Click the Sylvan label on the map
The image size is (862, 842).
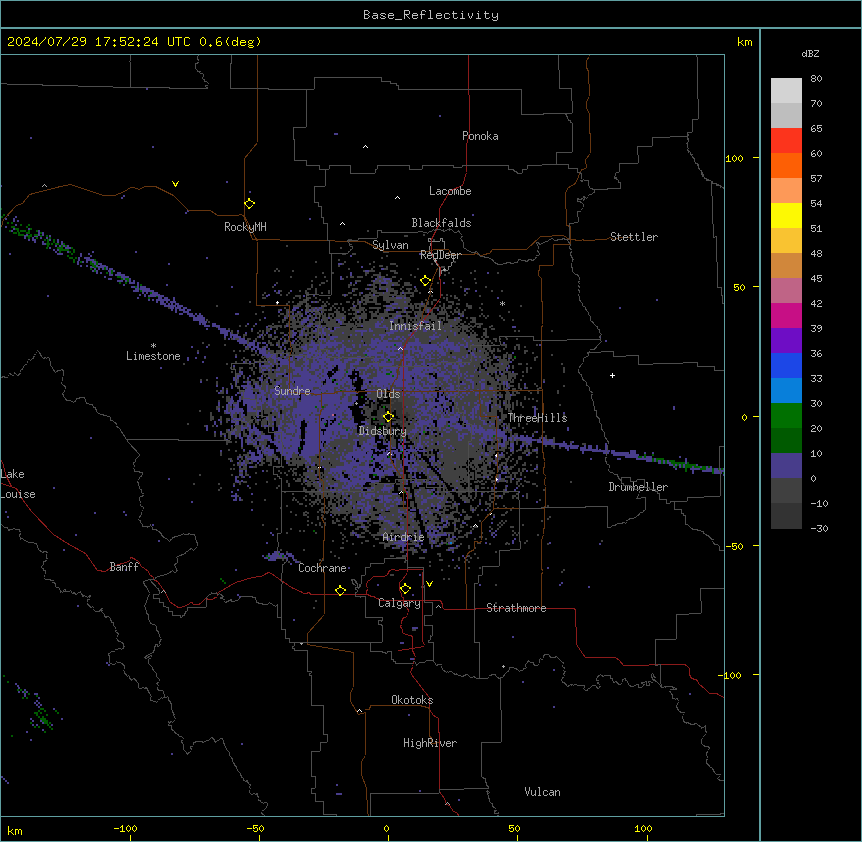390,245
